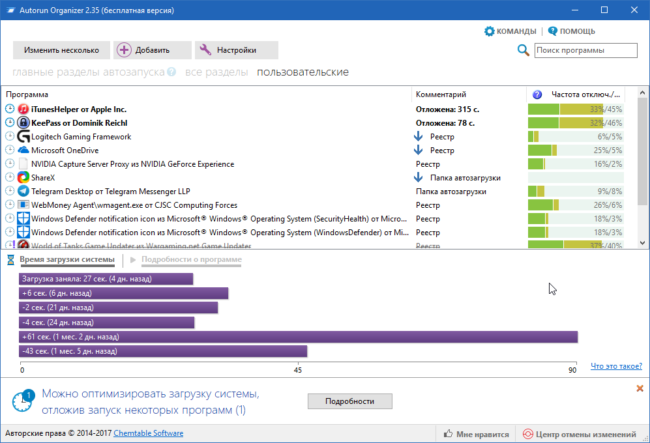Click the Центр отмены изменений lifebuoy icon

point(528,434)
